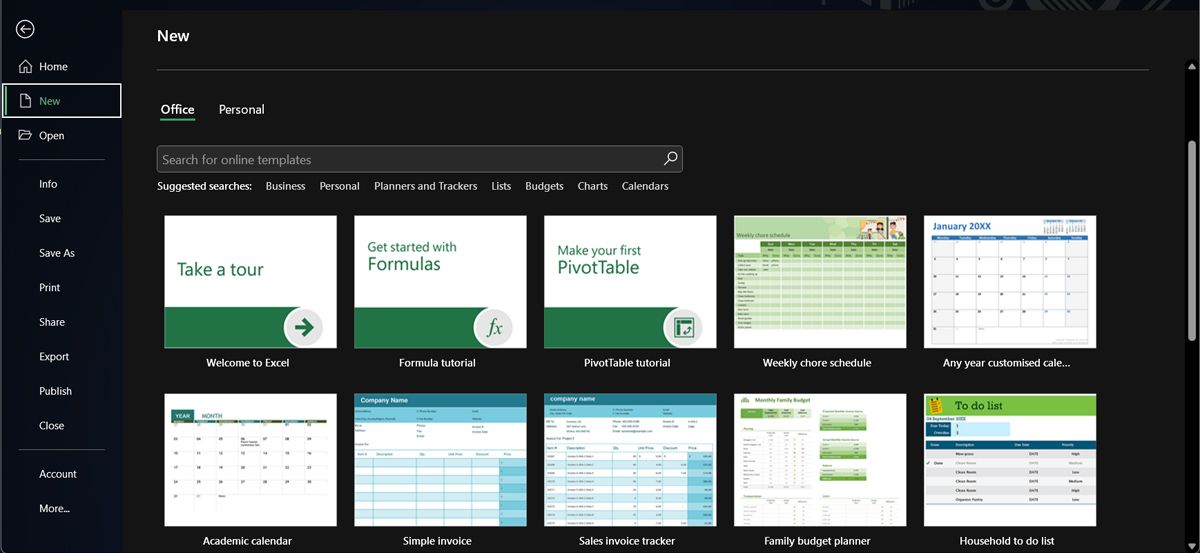The image size is (1200, 553).
Task: Click the Welcome to Excel caption
Action: pyautogui.click(x=248, y=363)
